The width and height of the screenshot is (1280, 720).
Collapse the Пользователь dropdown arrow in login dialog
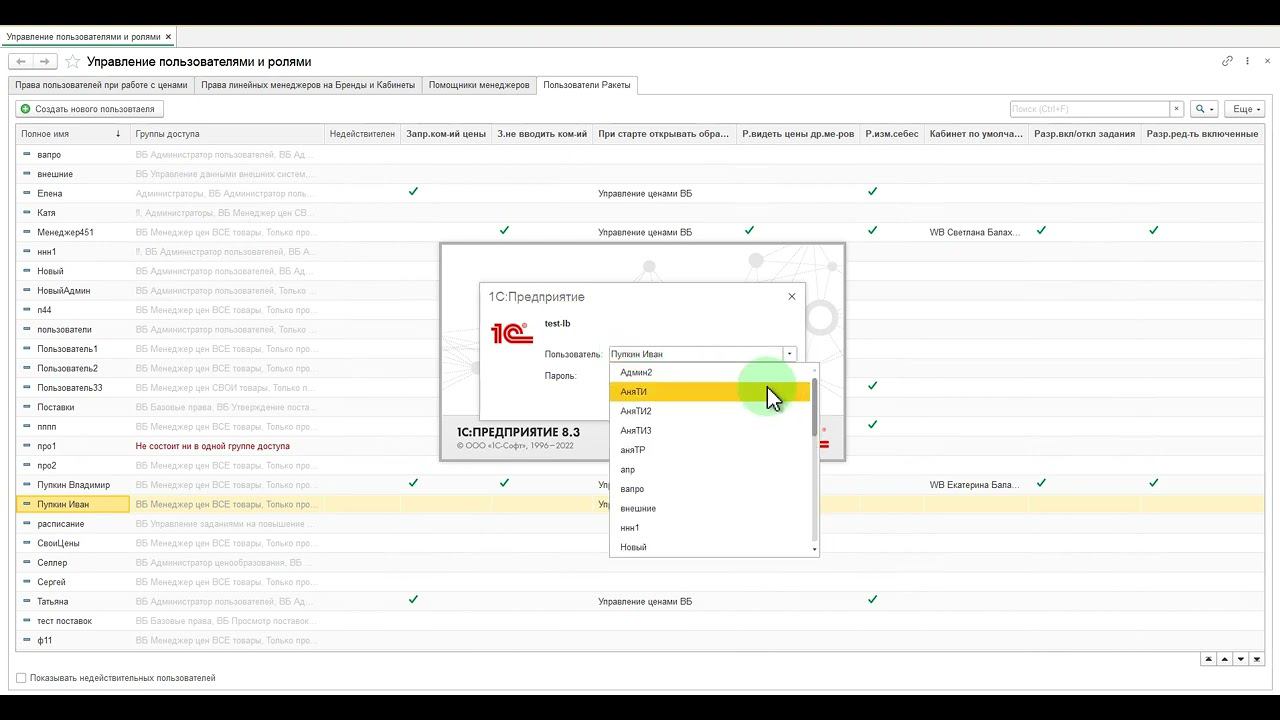click(789, 354)
